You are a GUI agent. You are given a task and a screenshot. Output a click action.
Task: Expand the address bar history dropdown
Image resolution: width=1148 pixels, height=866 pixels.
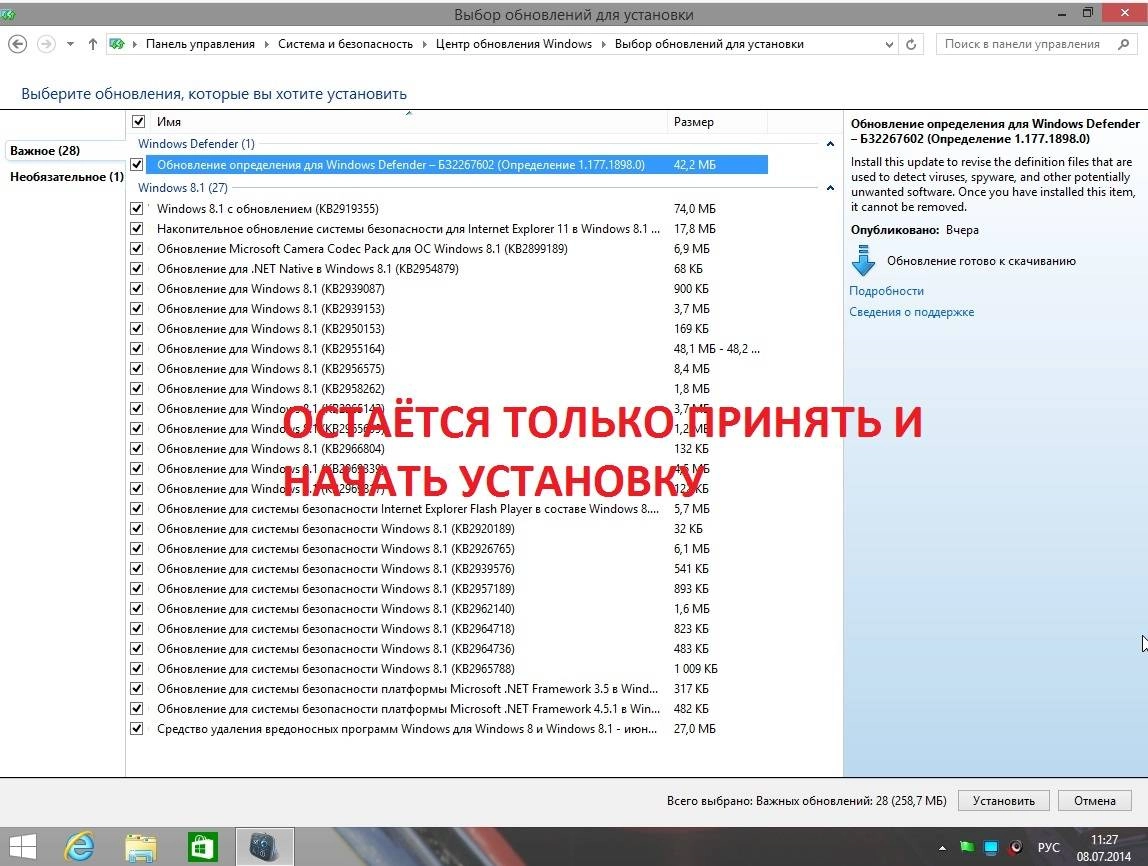coord(889,44)
